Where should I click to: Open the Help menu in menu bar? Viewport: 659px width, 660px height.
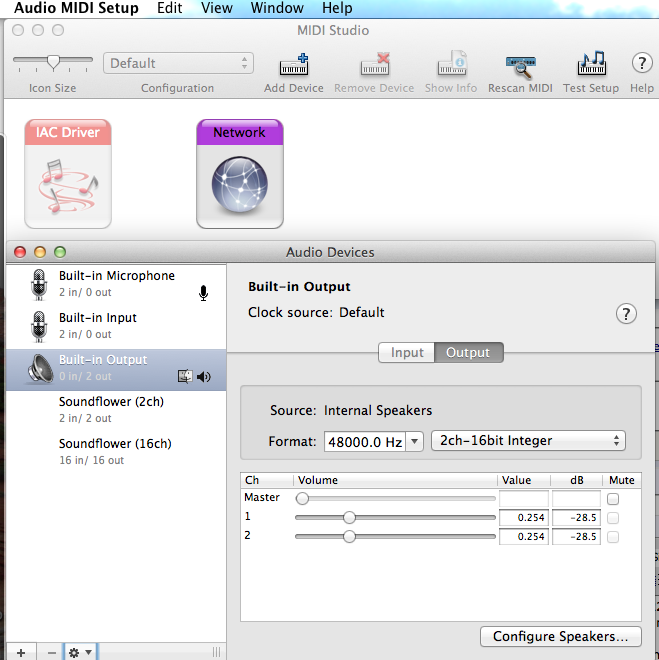point(337,8)
